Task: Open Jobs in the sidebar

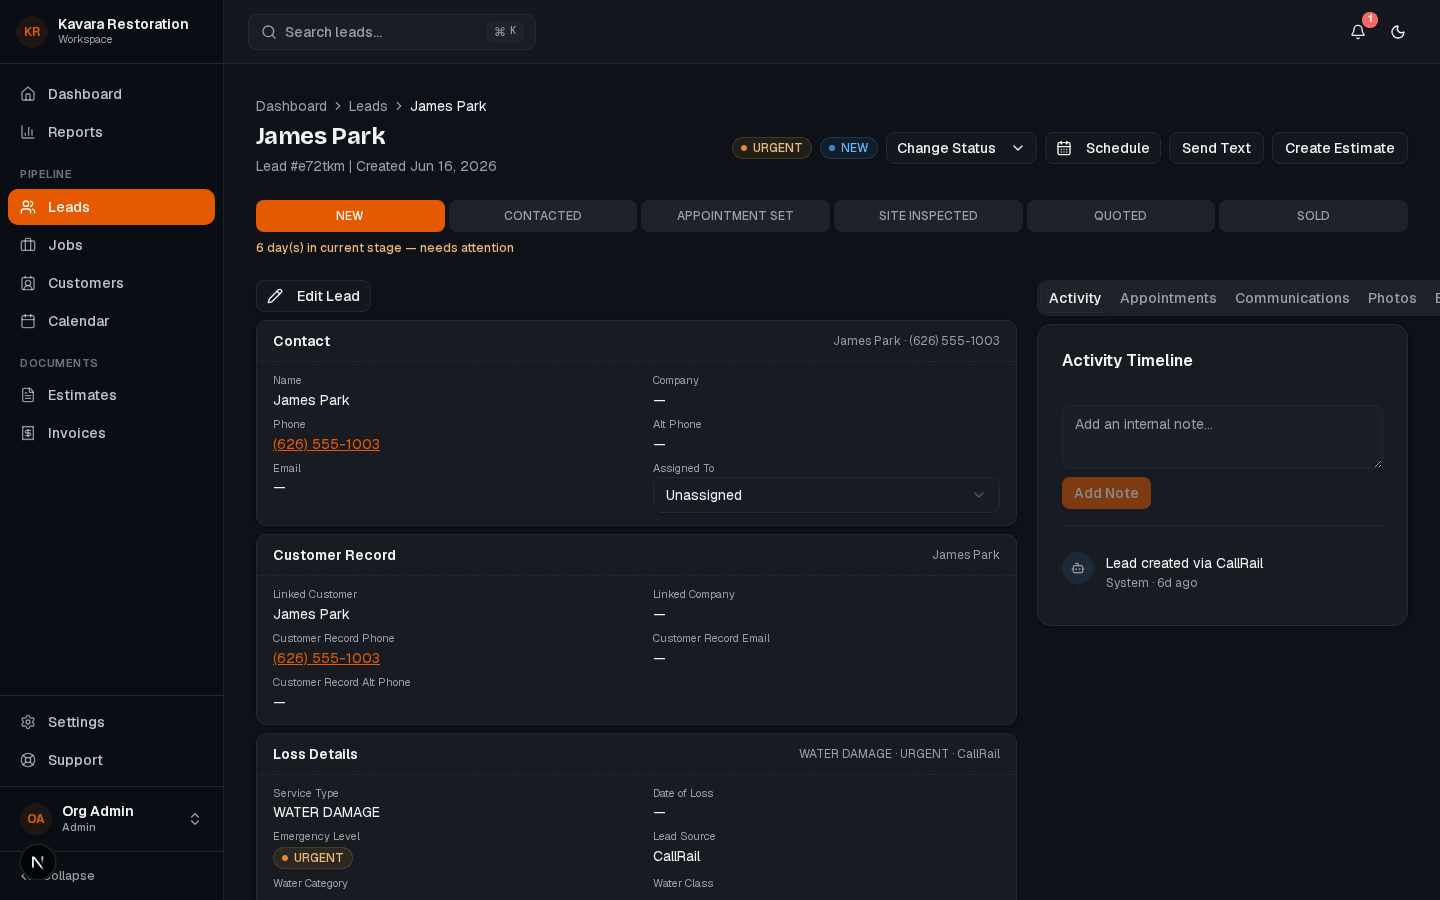Action: point(111,245)
